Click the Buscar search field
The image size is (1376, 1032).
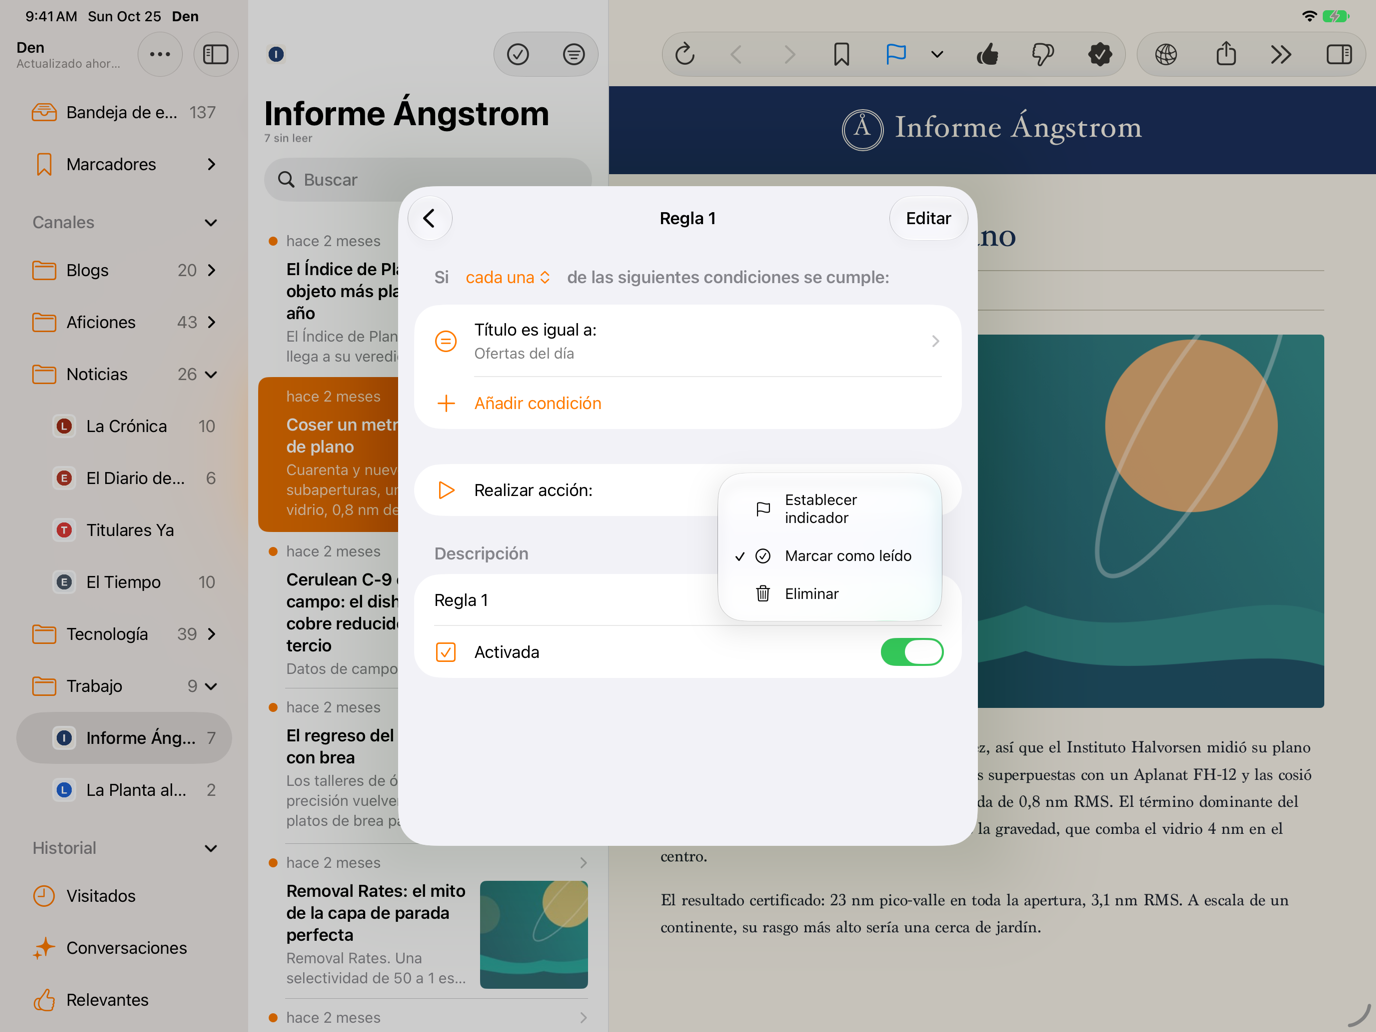pos(428,180)
